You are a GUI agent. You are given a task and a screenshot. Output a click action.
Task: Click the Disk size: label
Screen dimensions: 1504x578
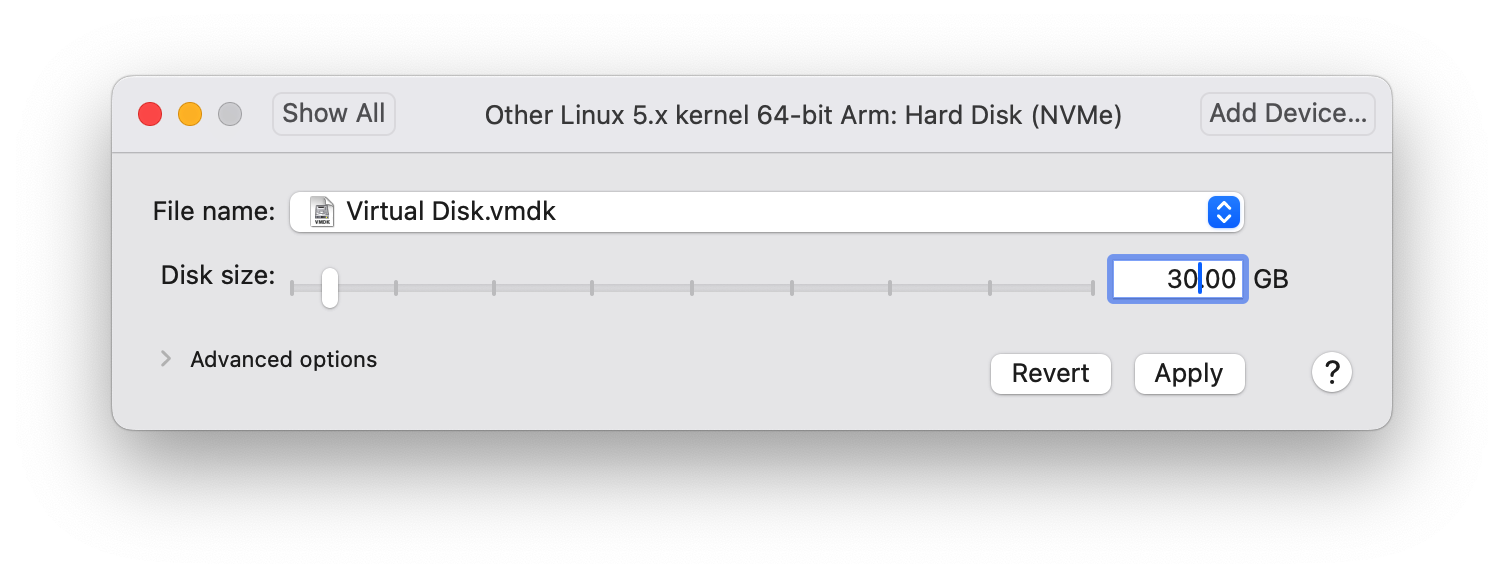[218, 276]
